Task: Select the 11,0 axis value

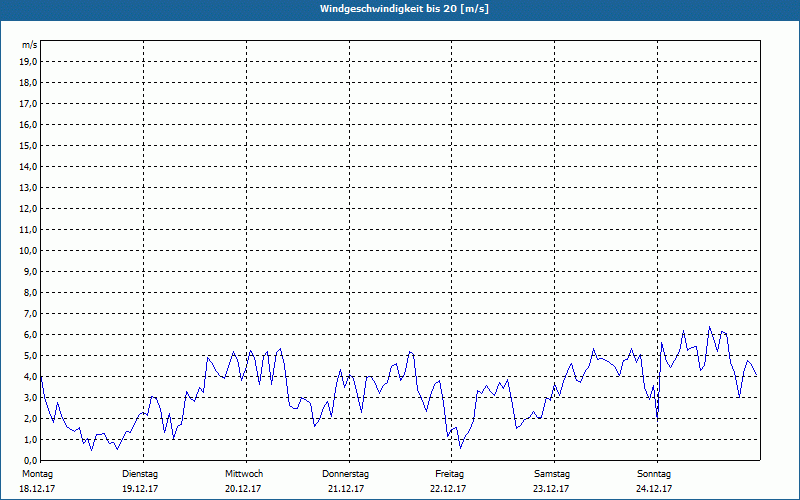Action: pos(28,230)
